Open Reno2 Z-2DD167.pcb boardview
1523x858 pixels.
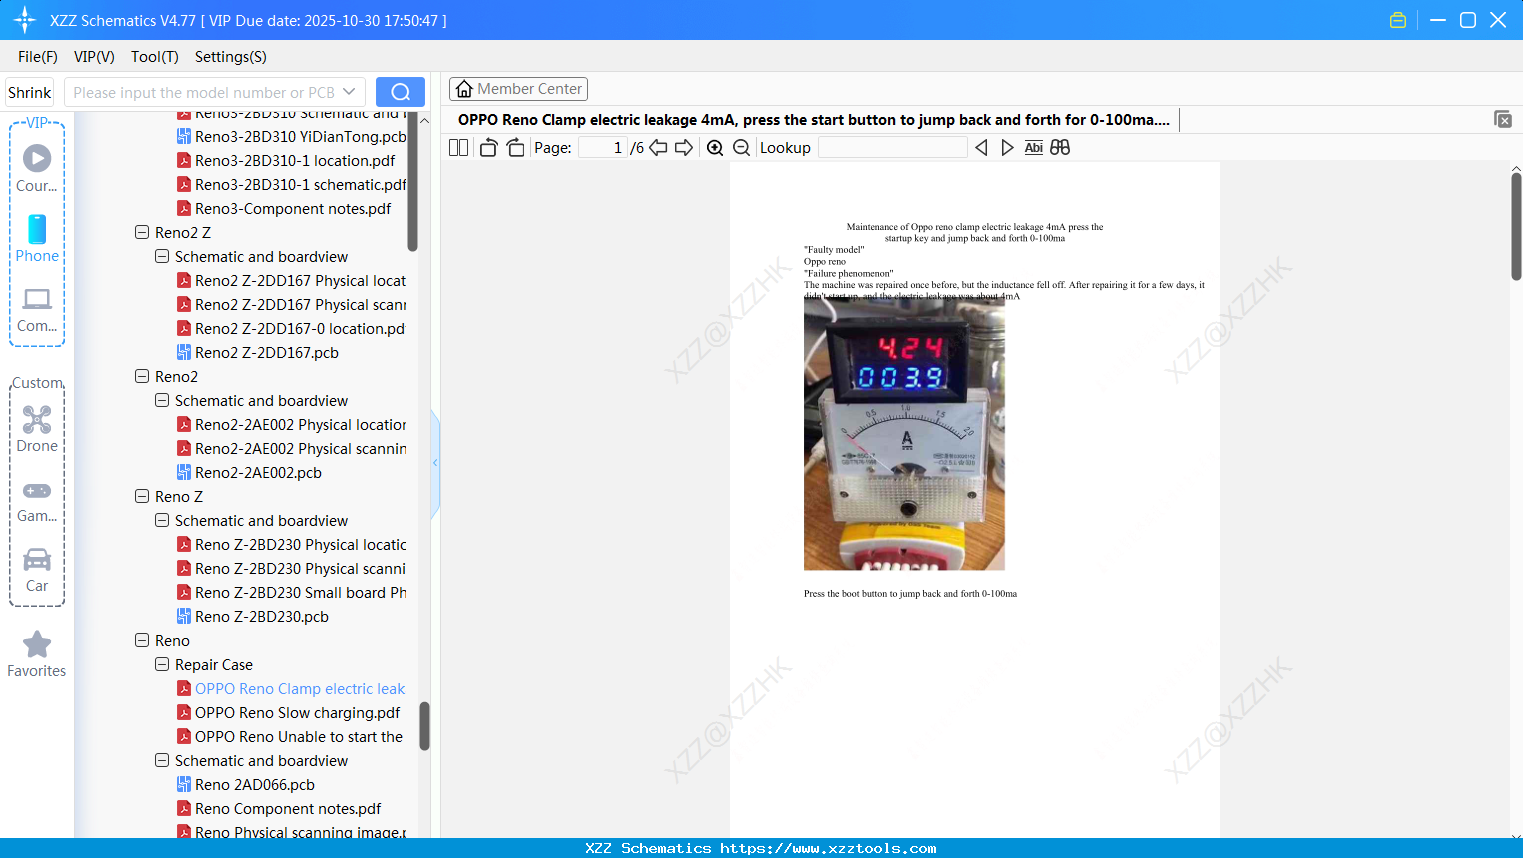pyautogui.click(x=258, y=352)
